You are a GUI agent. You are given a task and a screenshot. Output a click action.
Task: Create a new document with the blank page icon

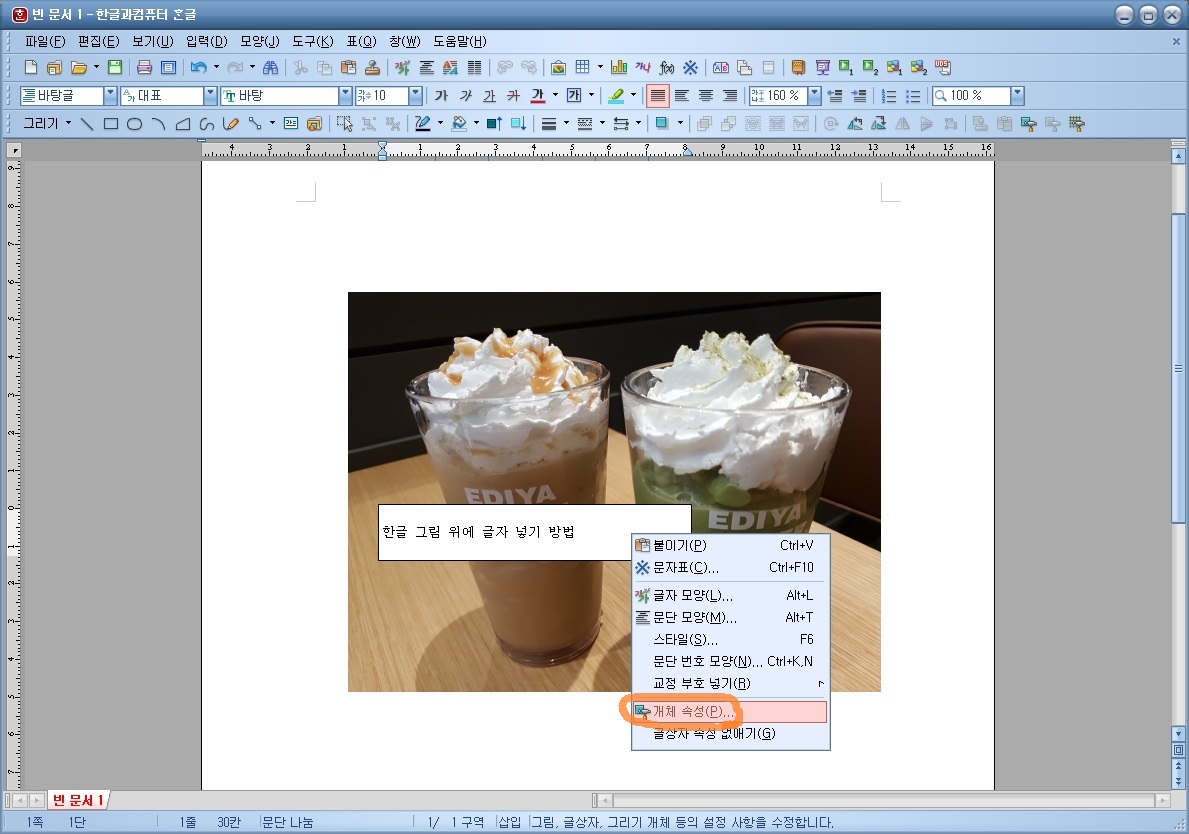pos(31,67)
